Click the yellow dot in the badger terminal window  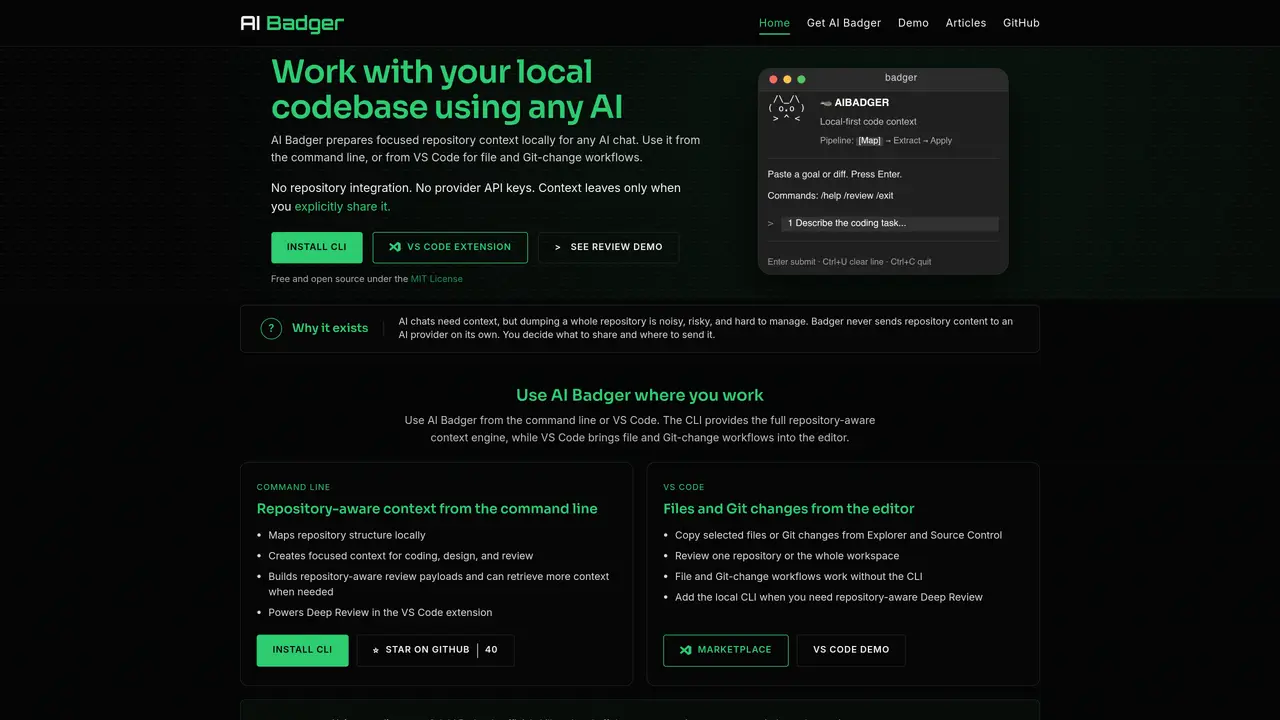pyautogui.click(x=787, y=79)
